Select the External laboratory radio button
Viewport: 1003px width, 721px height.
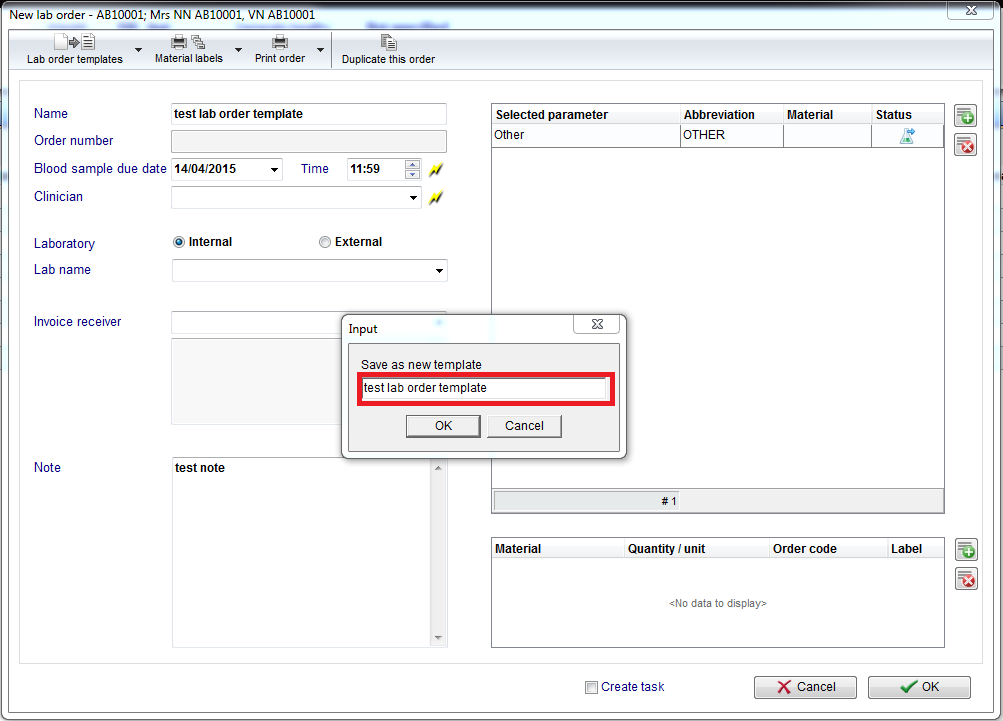point(325,242)
